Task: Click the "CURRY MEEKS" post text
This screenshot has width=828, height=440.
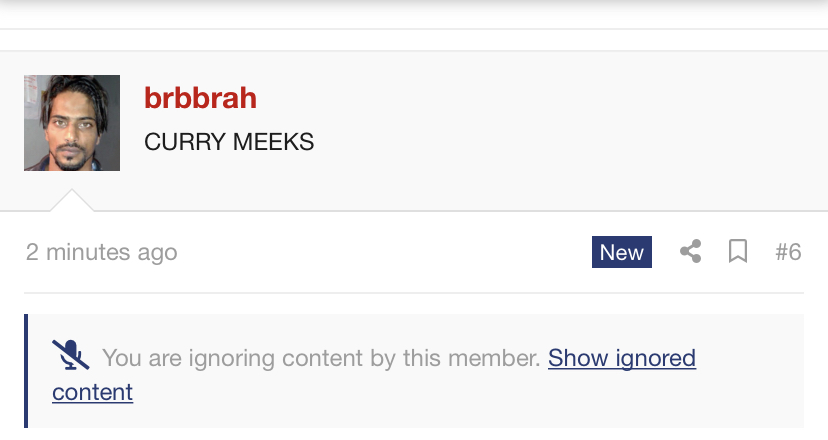Action: coord(229,142)
